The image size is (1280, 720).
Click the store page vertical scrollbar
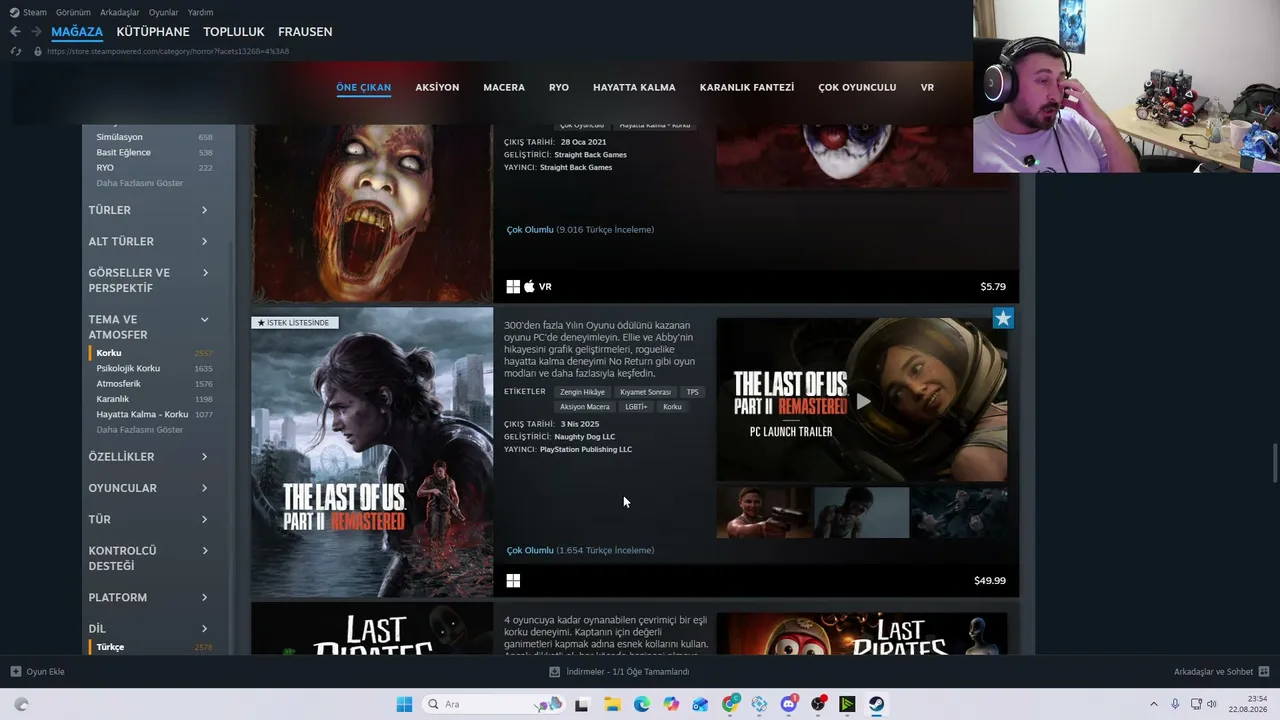1275,465
